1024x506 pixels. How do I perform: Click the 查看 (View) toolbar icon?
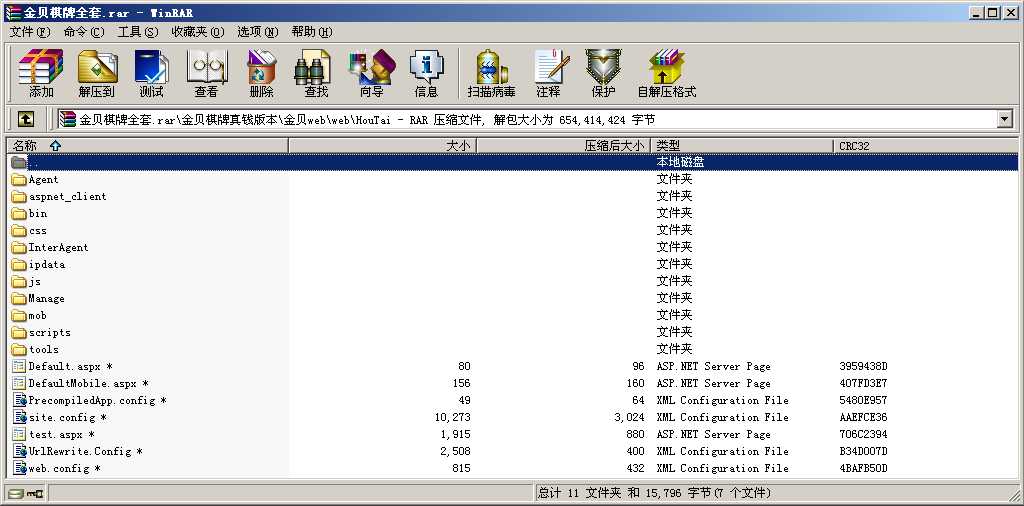pos(206,73)
